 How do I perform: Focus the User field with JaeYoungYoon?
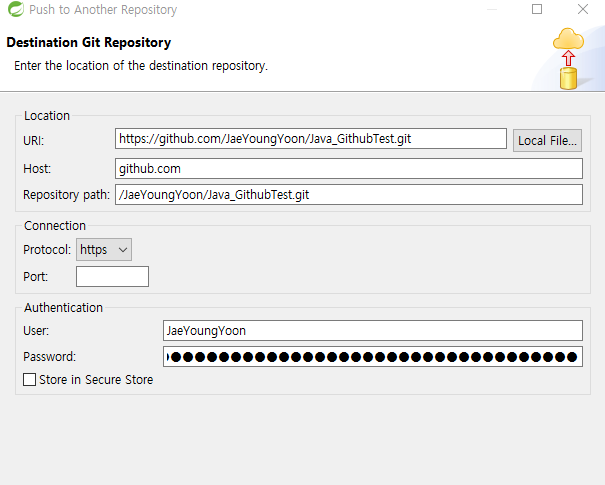point(373,331)
